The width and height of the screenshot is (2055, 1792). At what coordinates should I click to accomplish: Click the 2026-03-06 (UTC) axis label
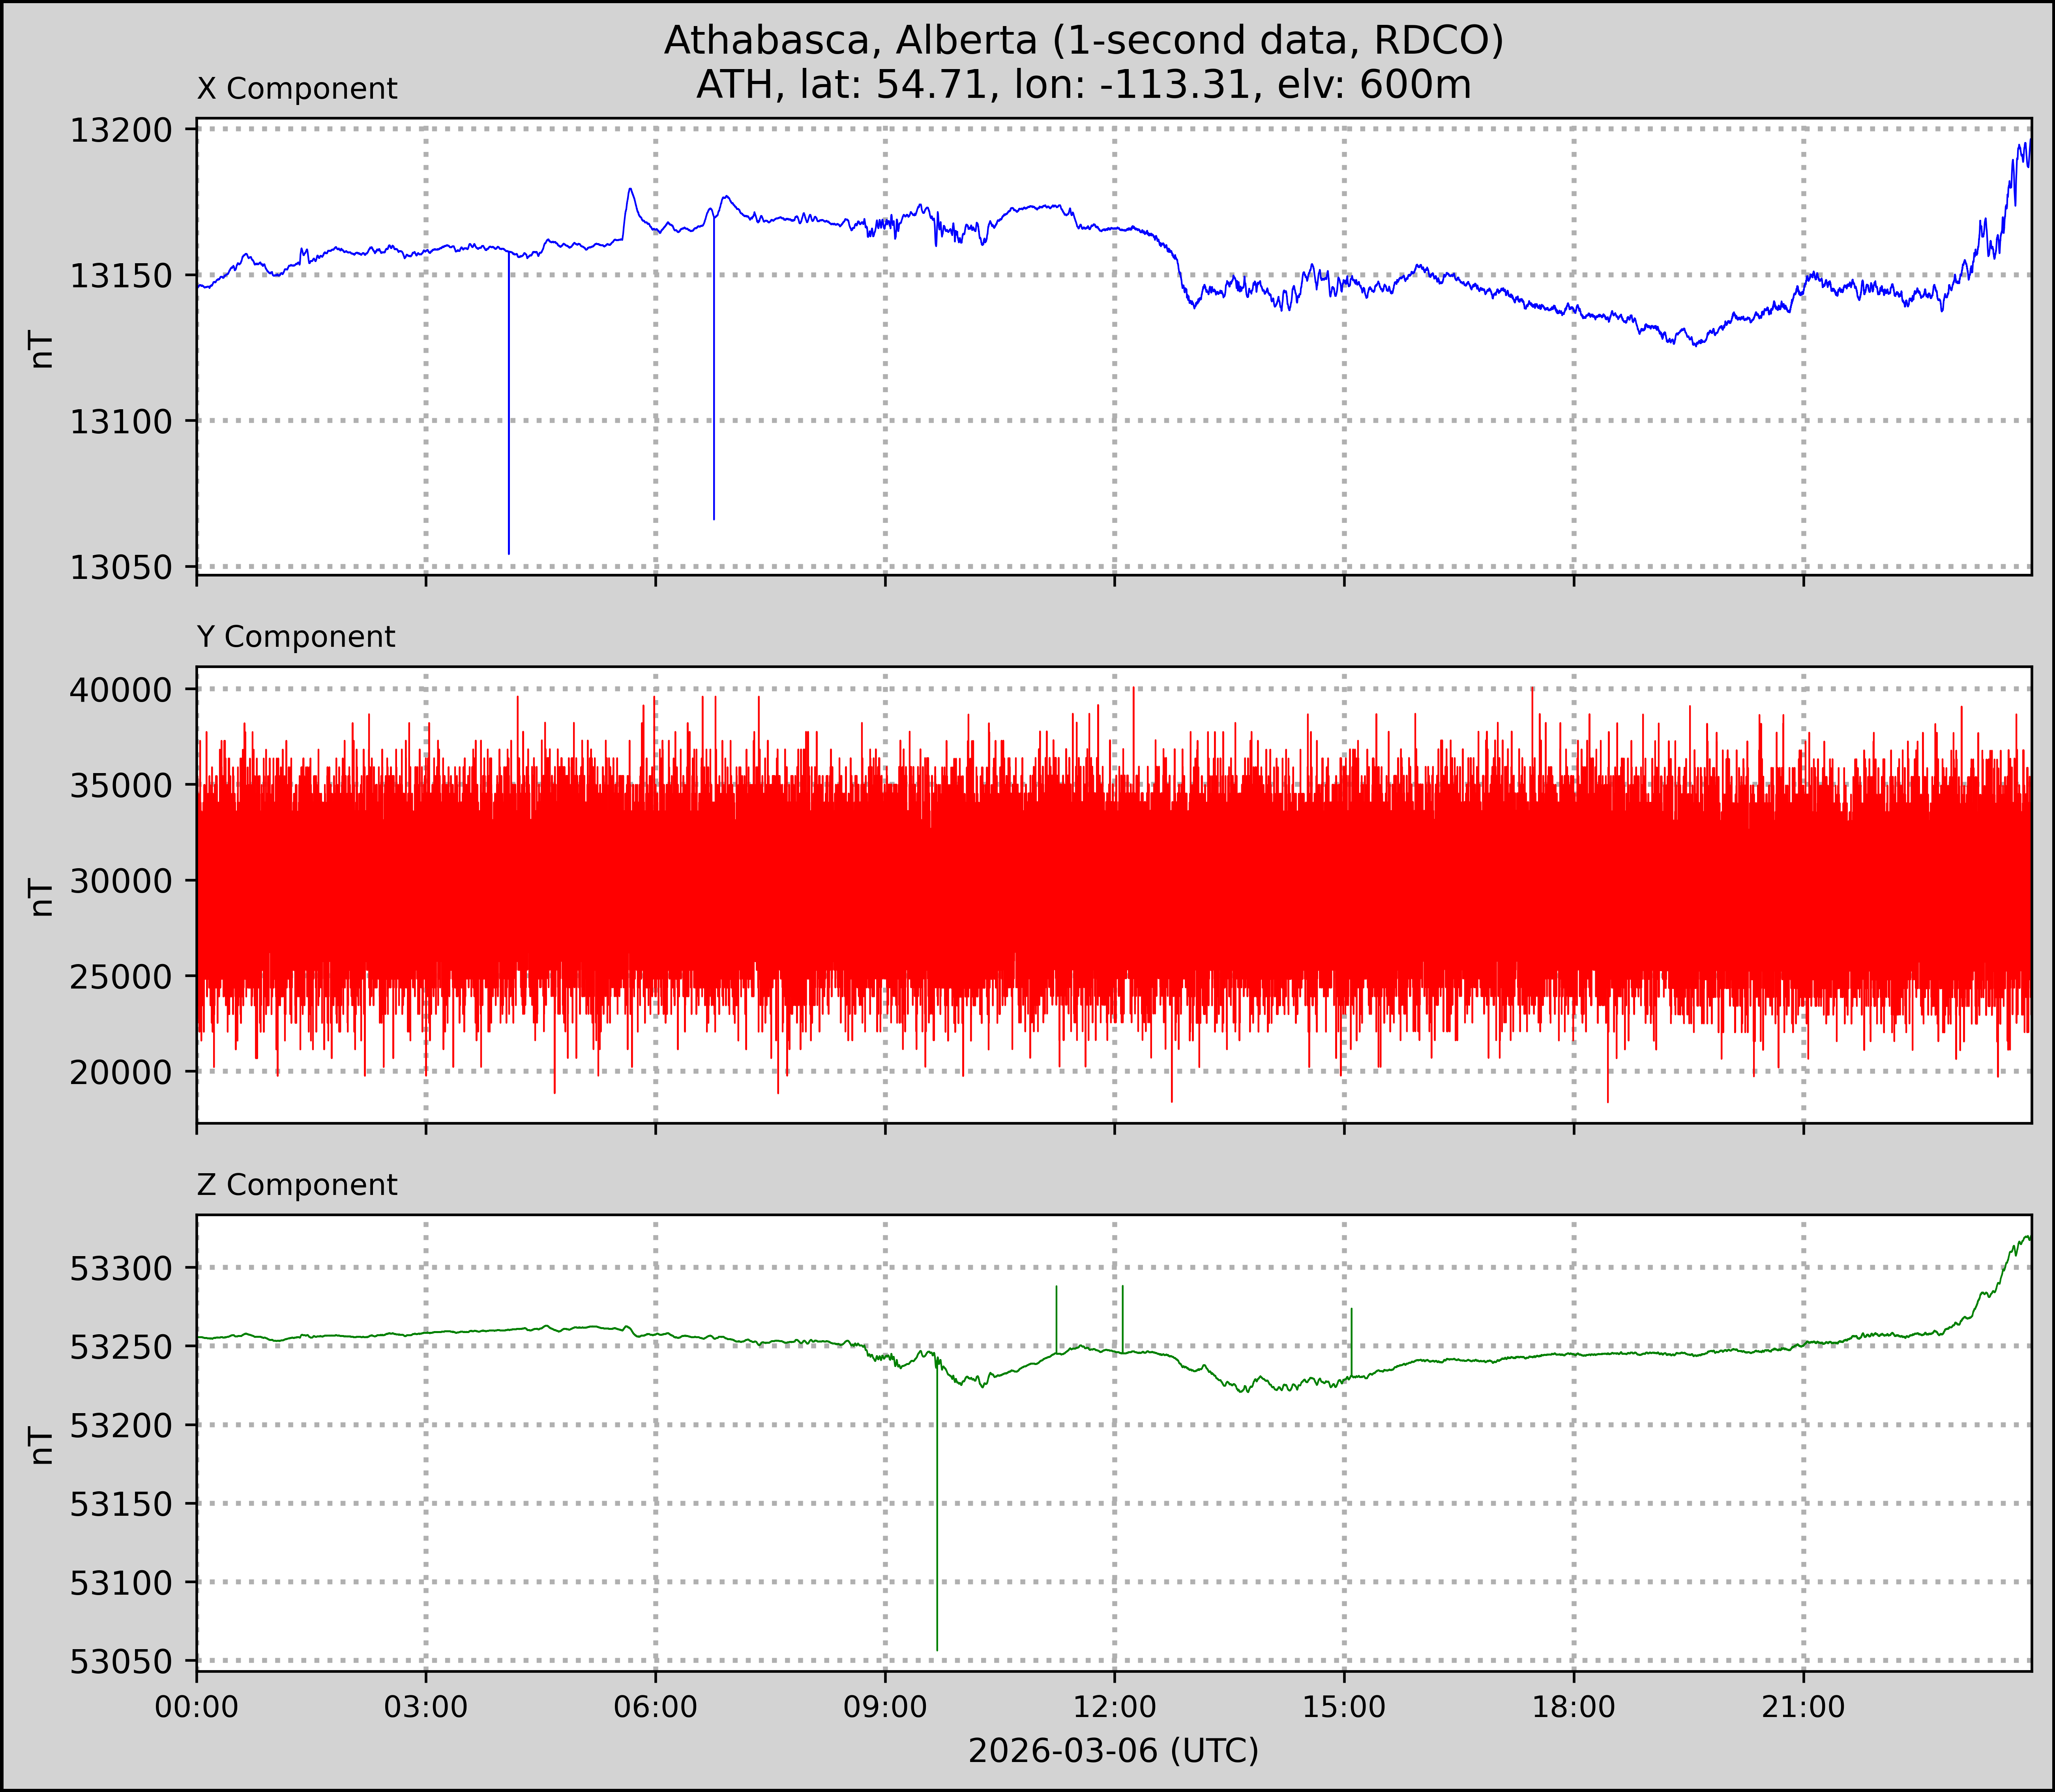point(1113,1750)
